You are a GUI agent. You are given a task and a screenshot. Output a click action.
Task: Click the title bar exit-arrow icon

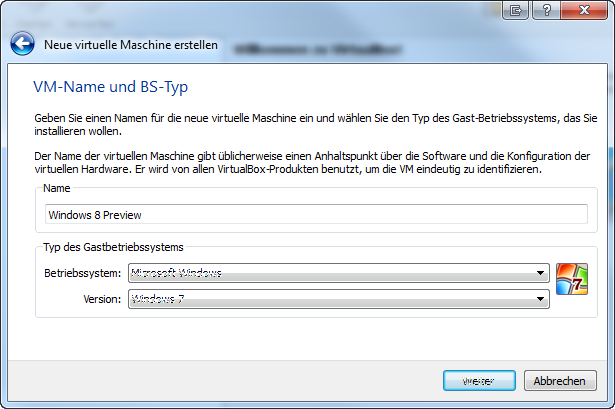(x=516, y=10)
